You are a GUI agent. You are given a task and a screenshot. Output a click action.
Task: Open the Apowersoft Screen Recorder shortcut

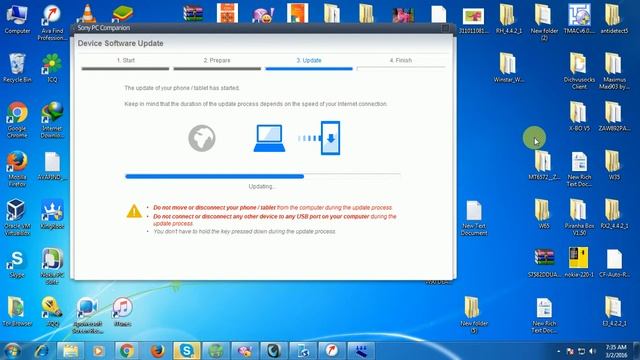(87, 316)
